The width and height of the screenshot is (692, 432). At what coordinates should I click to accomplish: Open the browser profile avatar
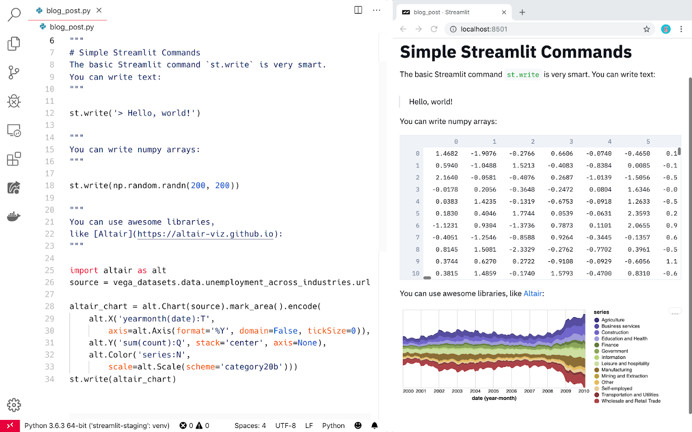tap(666, 29)
